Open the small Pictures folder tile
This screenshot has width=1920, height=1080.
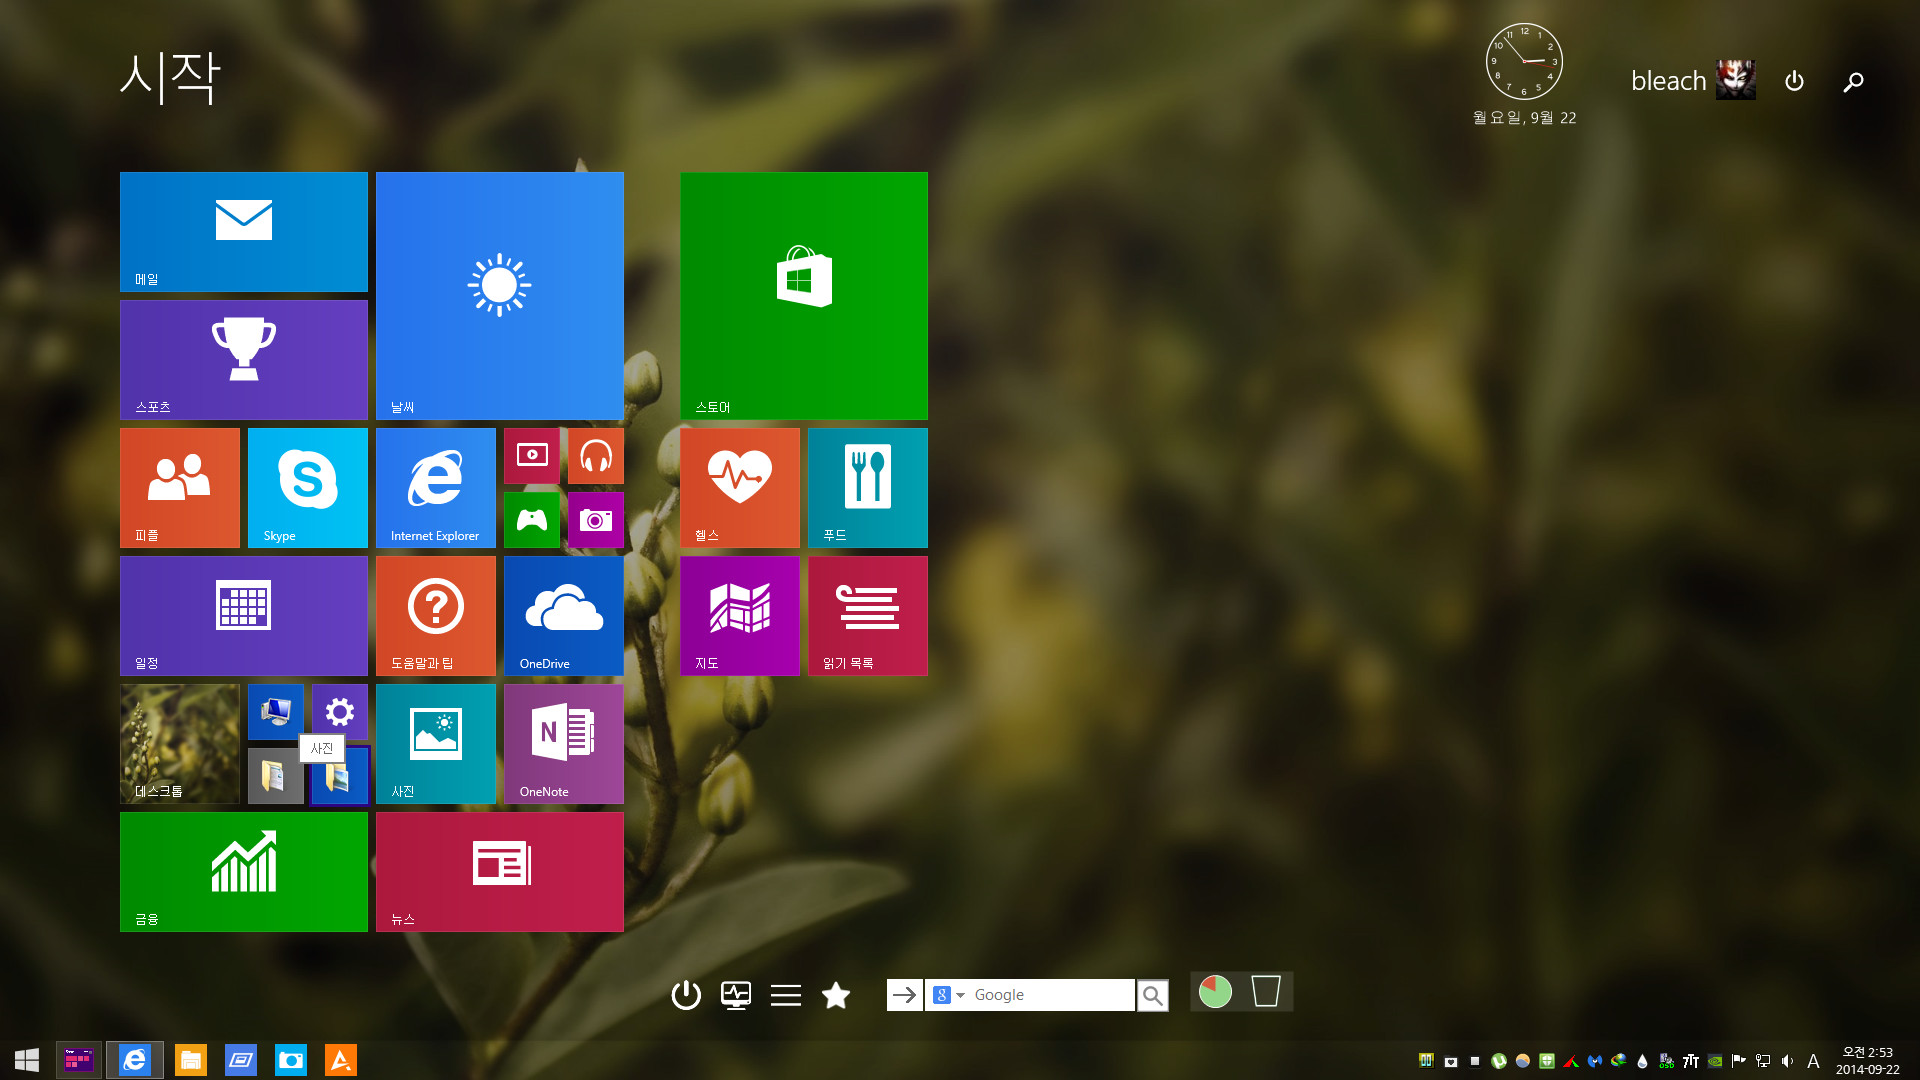coord(340,776)
